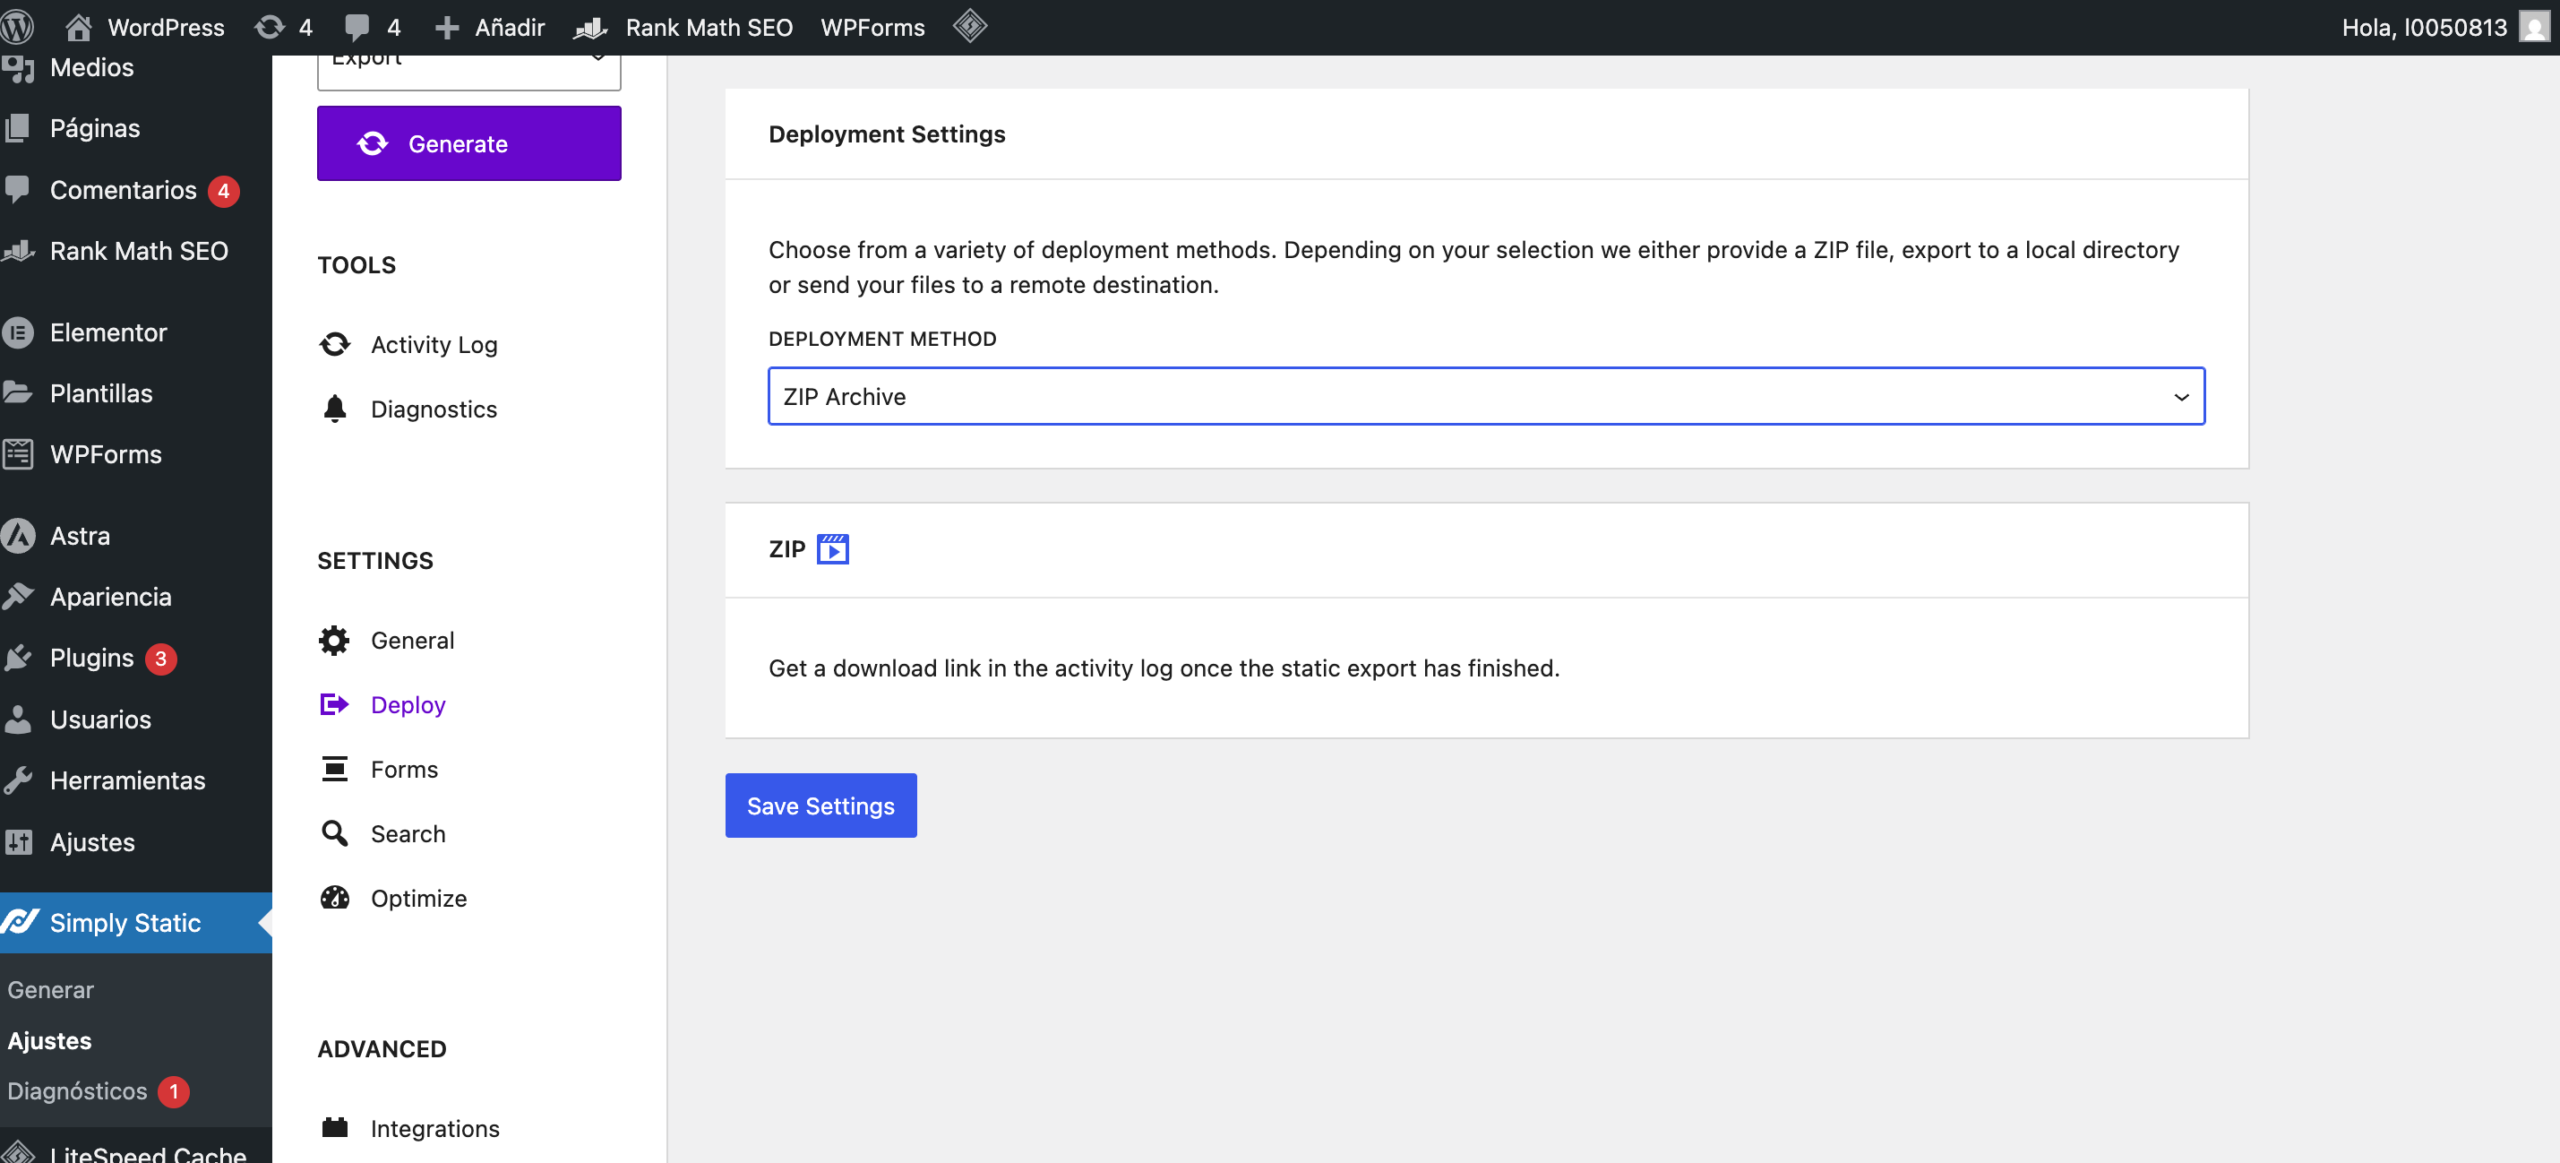
Task: Click the Diagnostics bell icon
Action: tap(335, 409)
